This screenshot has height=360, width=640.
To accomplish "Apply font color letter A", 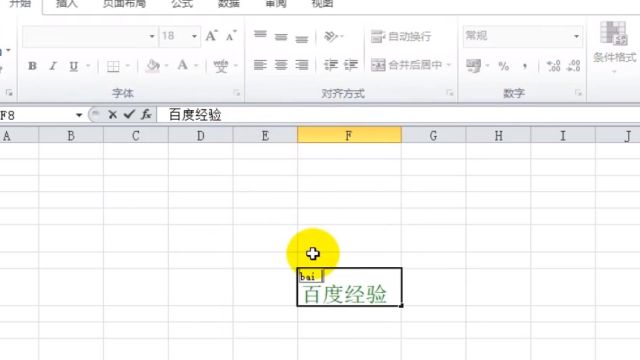I will [182, 65].
